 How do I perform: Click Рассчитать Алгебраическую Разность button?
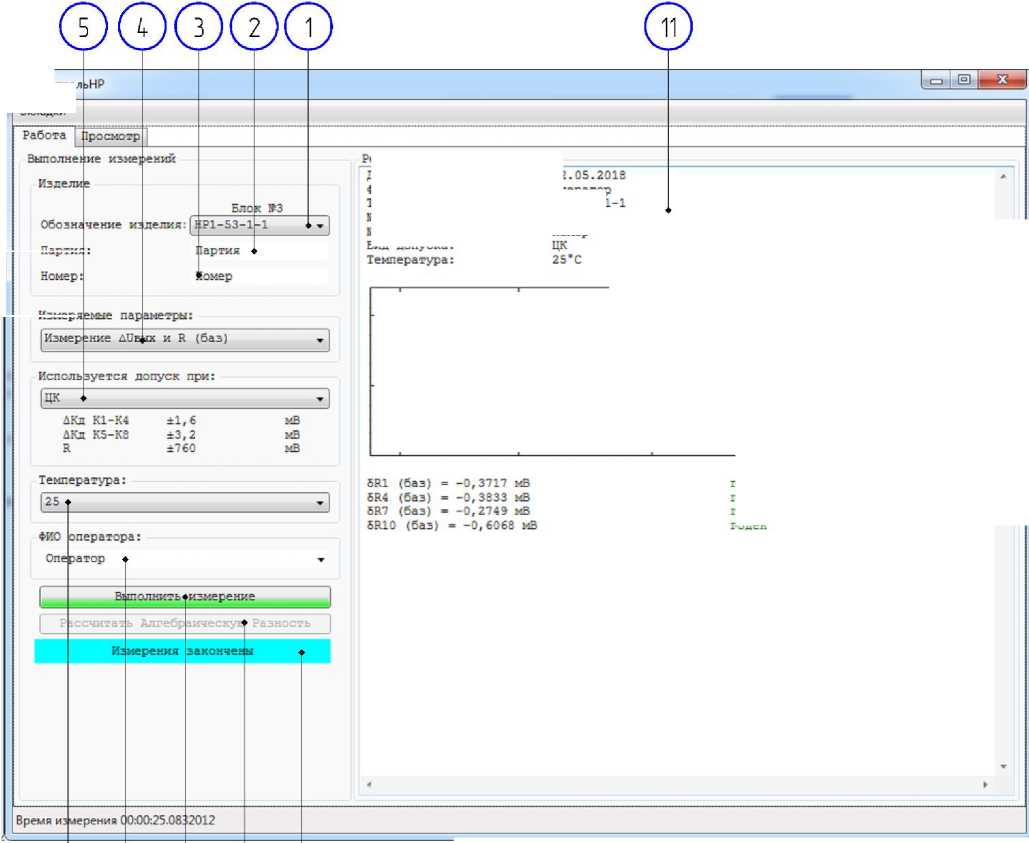point(185,624)
